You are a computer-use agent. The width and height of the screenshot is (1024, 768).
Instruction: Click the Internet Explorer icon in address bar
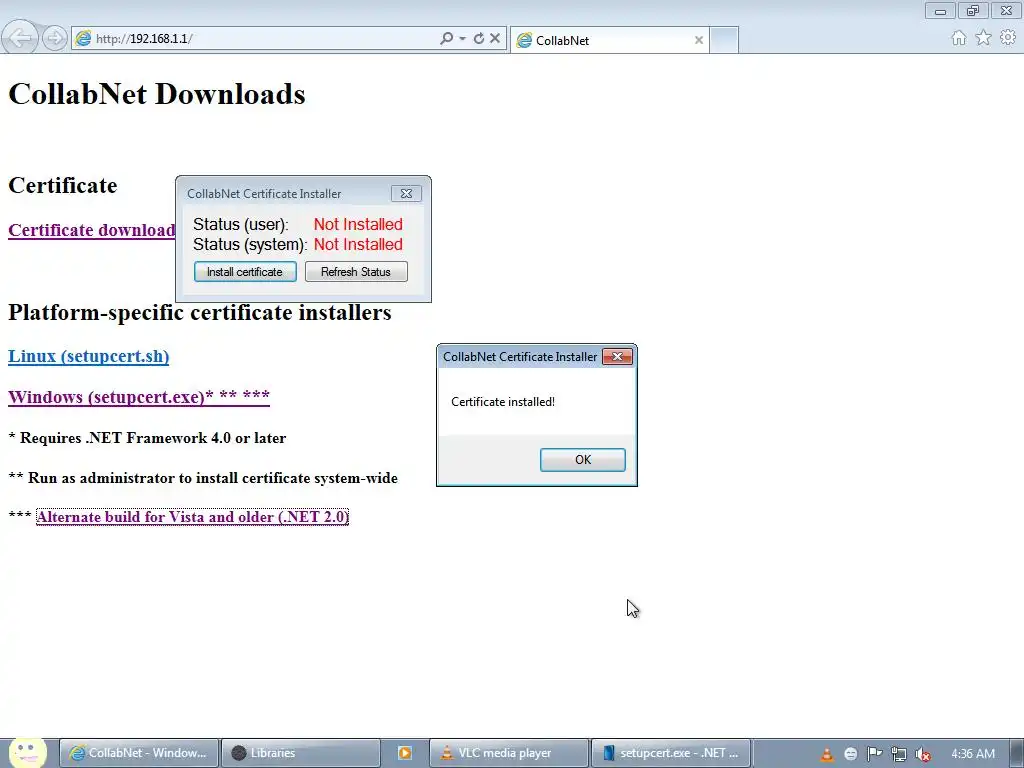pos(83,39)
